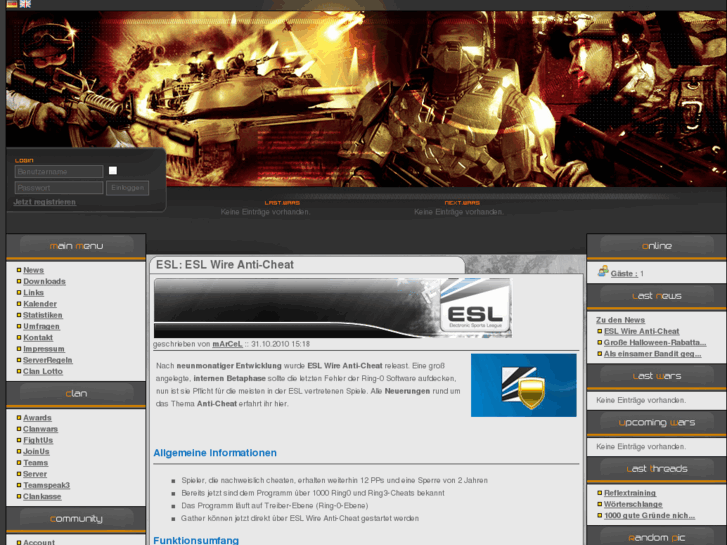
Task: Focus the Benutzername input field
Action: (59, 172)
